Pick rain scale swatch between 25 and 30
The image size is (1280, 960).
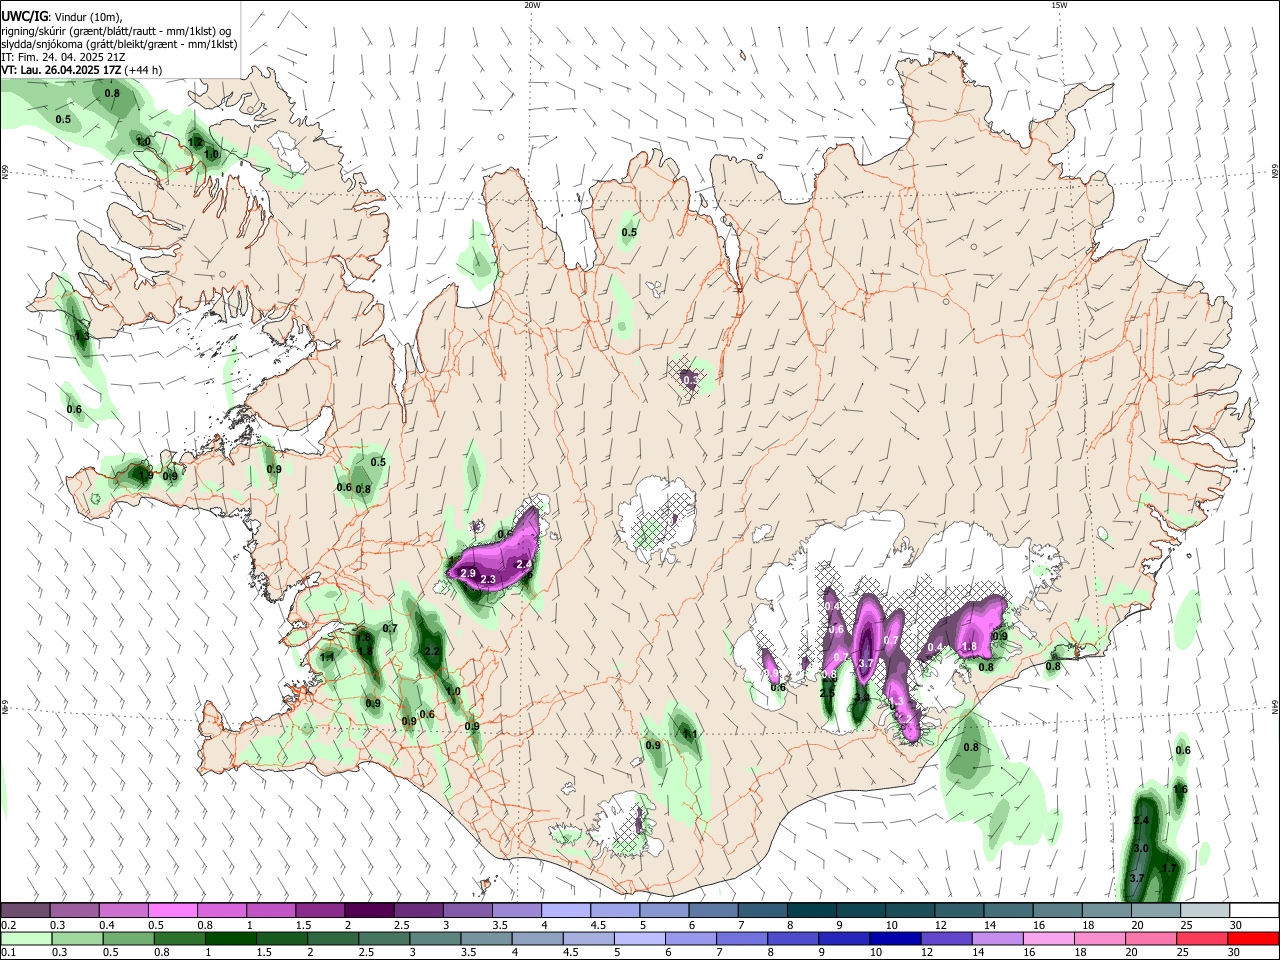1201,938
